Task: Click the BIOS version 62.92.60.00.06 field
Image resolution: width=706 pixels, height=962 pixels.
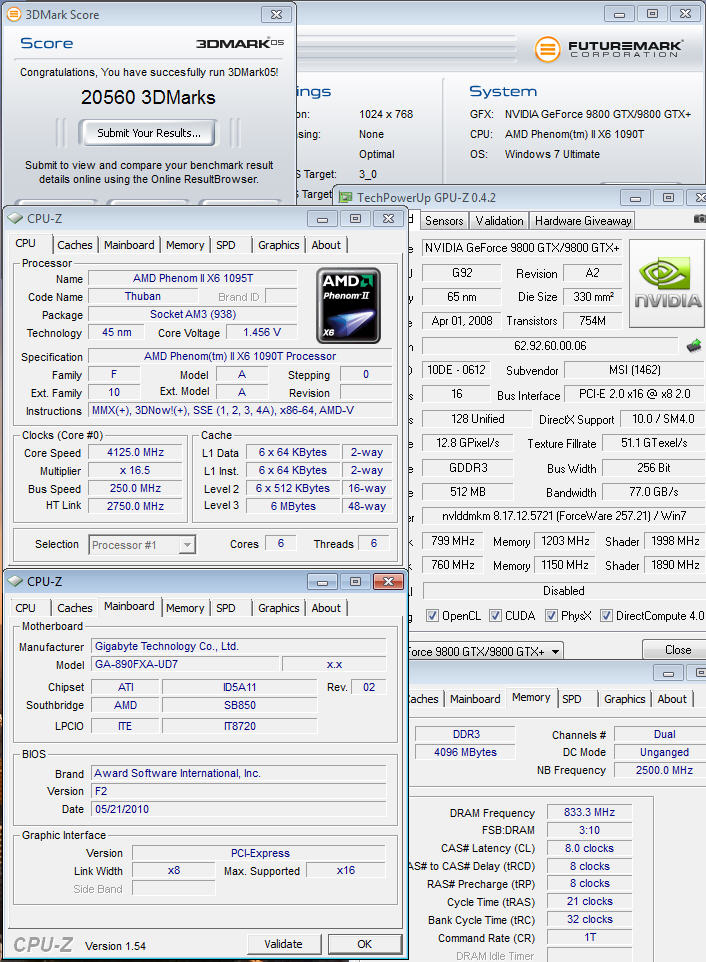Action: (x=550, y=346)
